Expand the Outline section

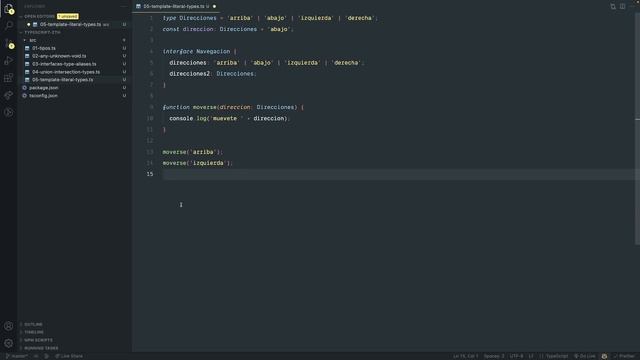(x=32, y=324)
